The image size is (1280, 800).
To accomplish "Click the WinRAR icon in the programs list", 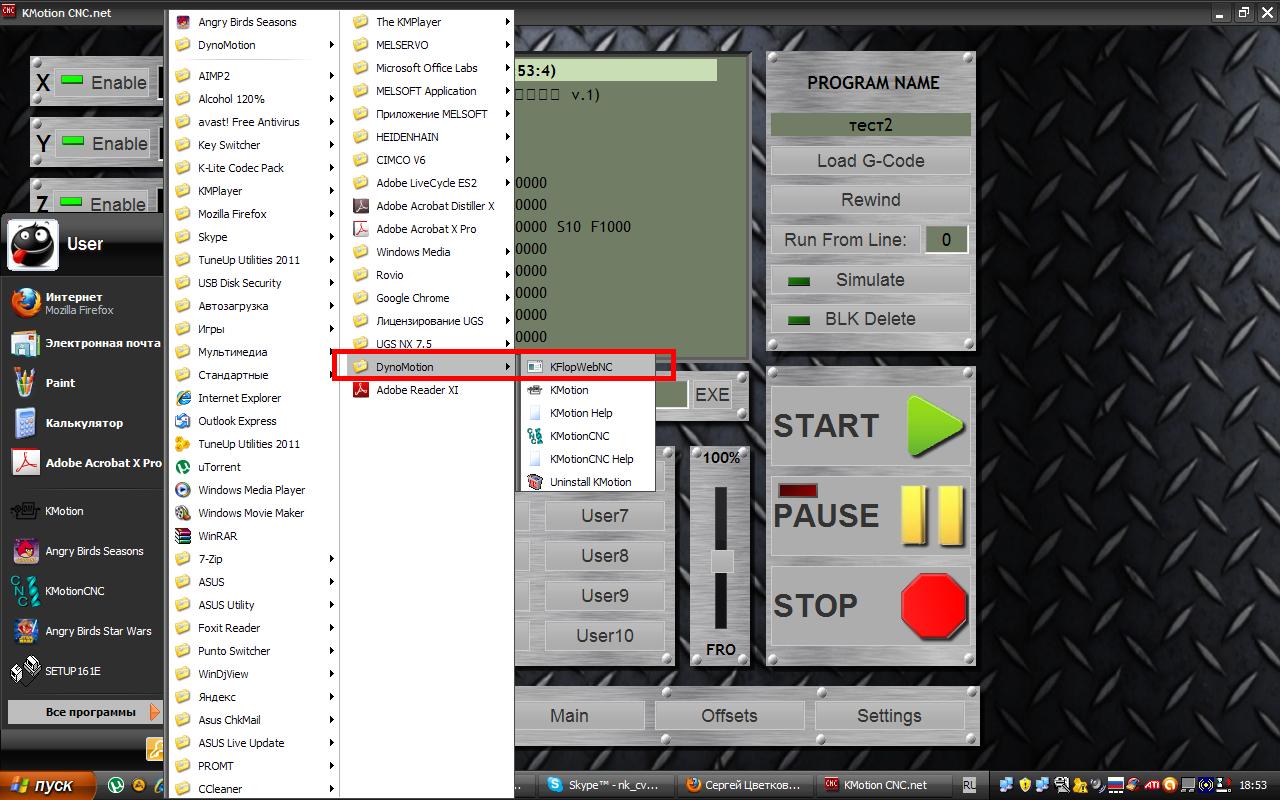I will coord(183,536).
